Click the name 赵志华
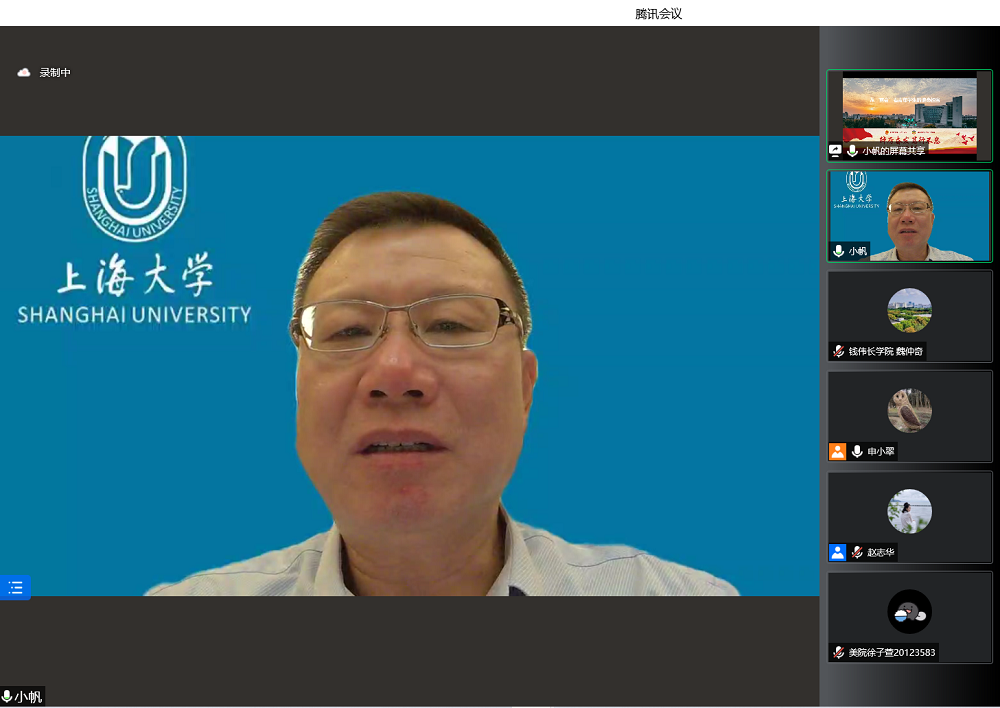This screenshot has height=708, width=1000. click(881, 552)
